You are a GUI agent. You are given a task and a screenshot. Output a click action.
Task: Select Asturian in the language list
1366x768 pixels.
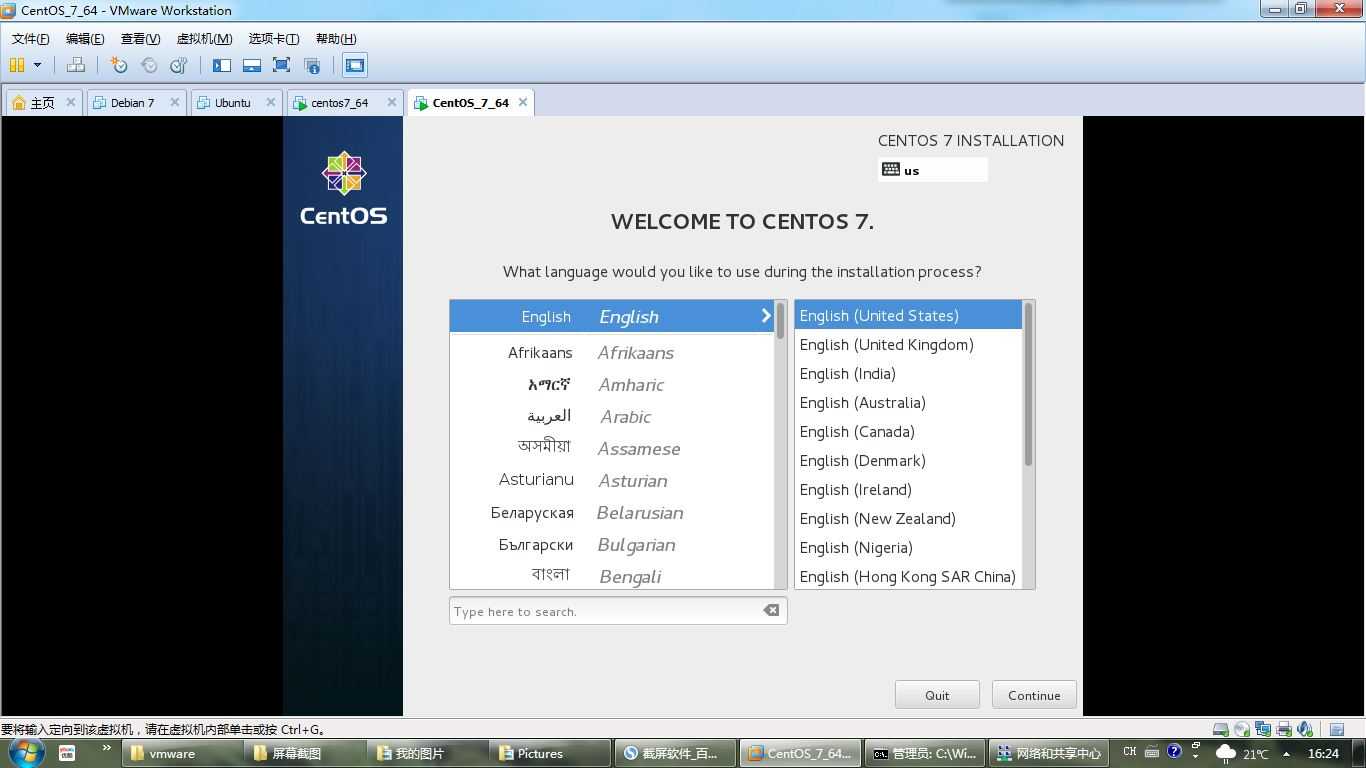611,480
